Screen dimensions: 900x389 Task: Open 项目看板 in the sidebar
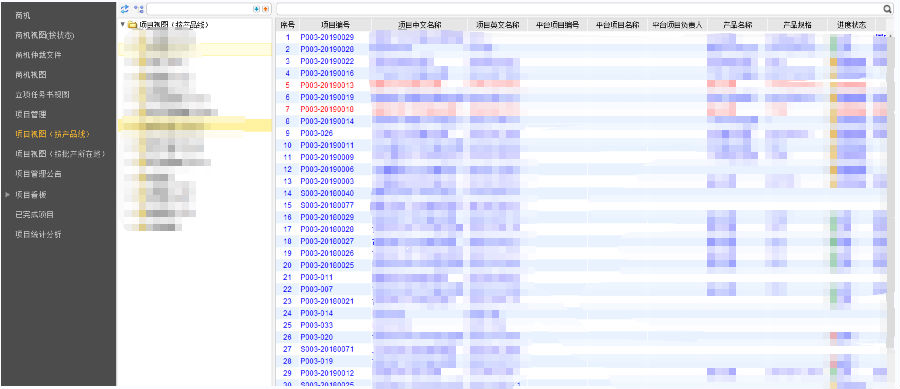30,195
